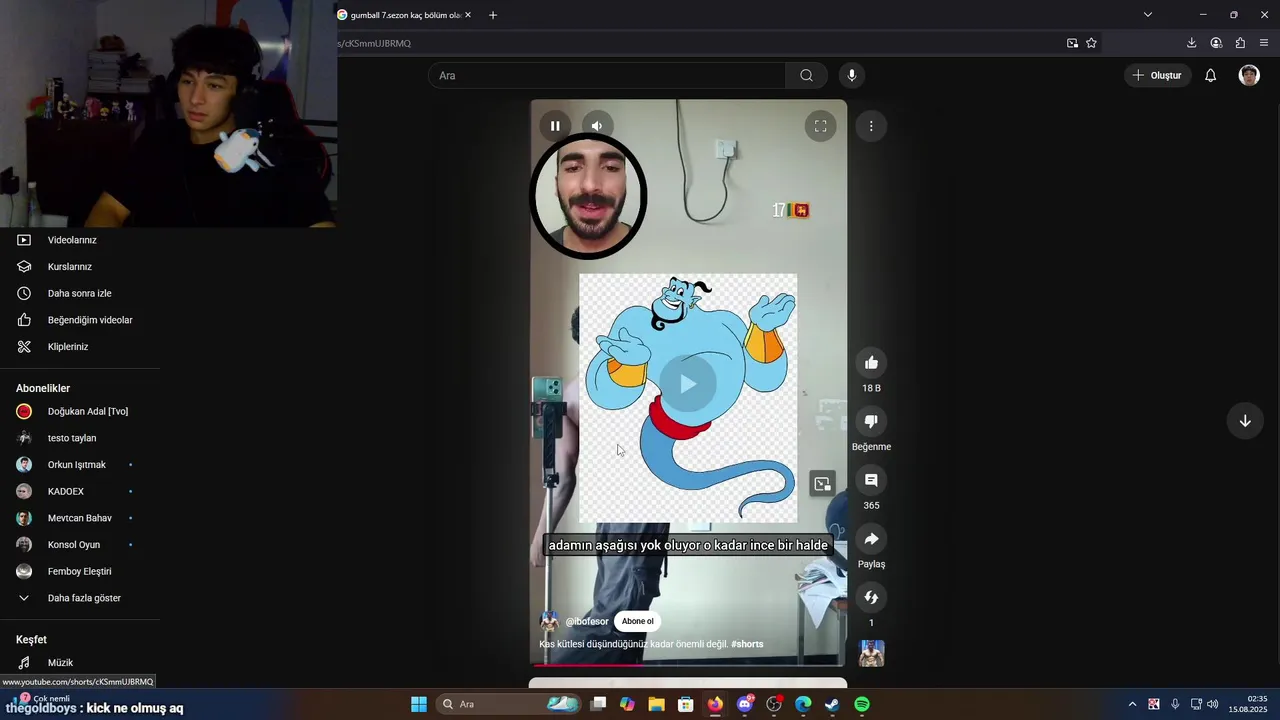
Task: Open OBS Studio from the taskbar
Action: point(774,704)
